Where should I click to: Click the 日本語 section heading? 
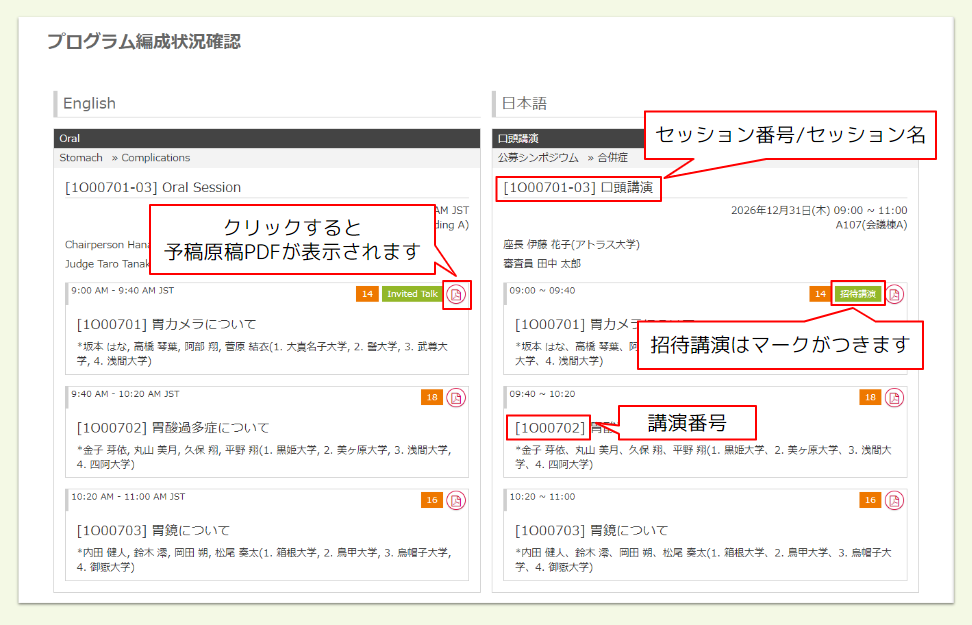[x=524, y=103]
